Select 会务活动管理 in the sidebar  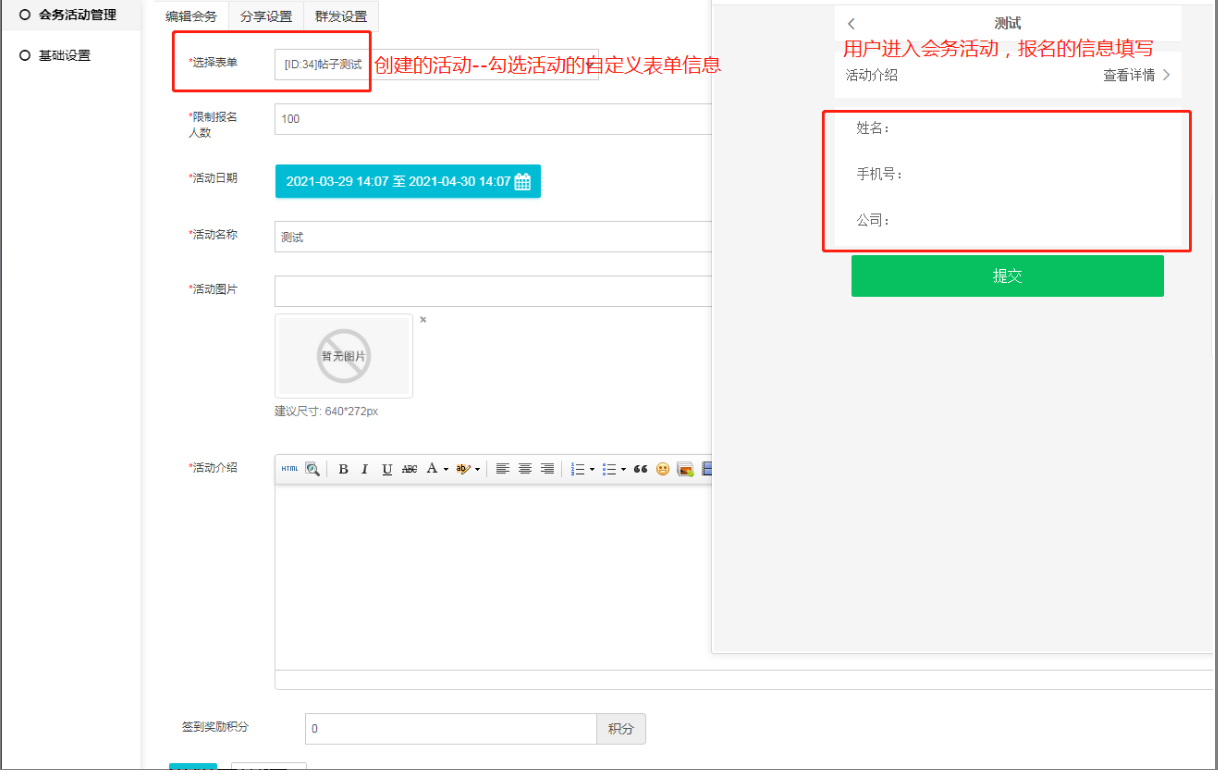[77, 15]
